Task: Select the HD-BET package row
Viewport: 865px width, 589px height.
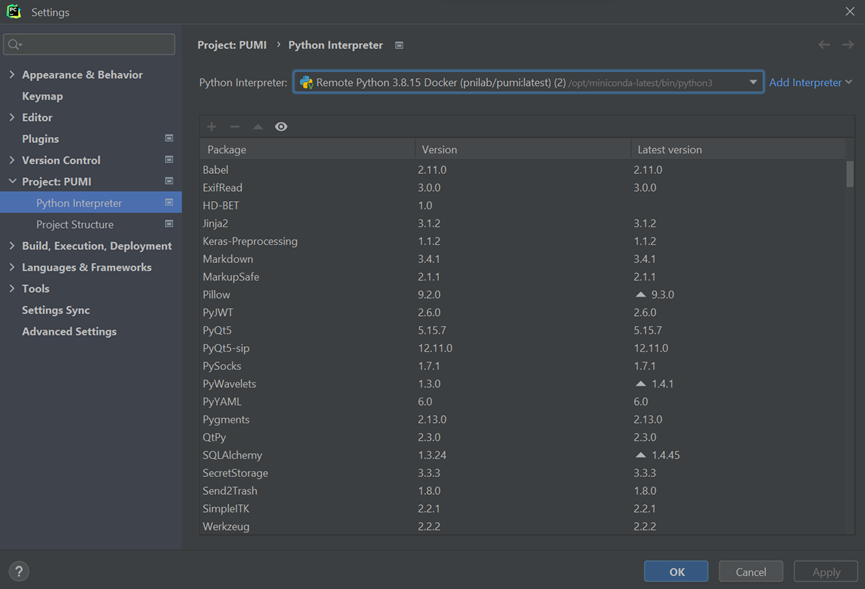Action: click(522, 205)
